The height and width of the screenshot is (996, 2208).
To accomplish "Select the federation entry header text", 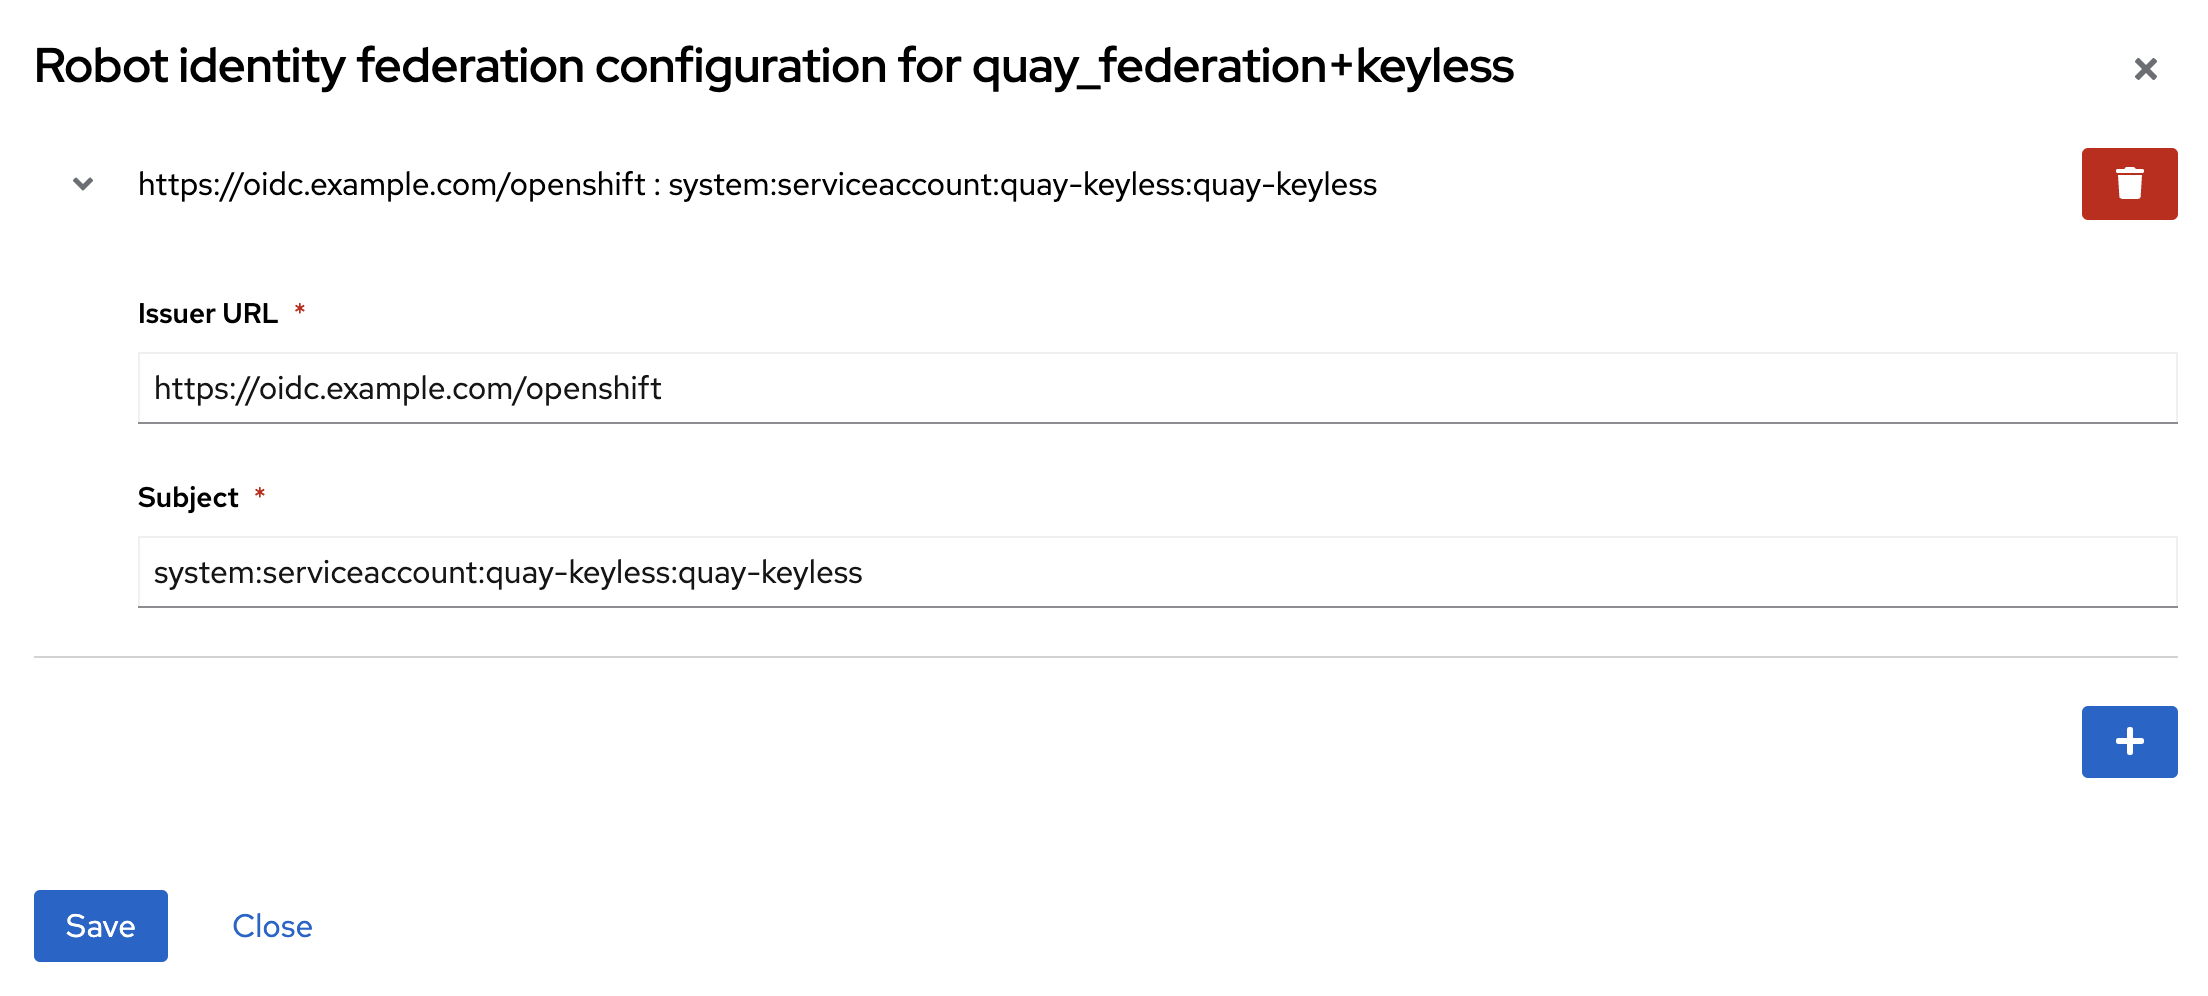I will [x=757, y=184].
